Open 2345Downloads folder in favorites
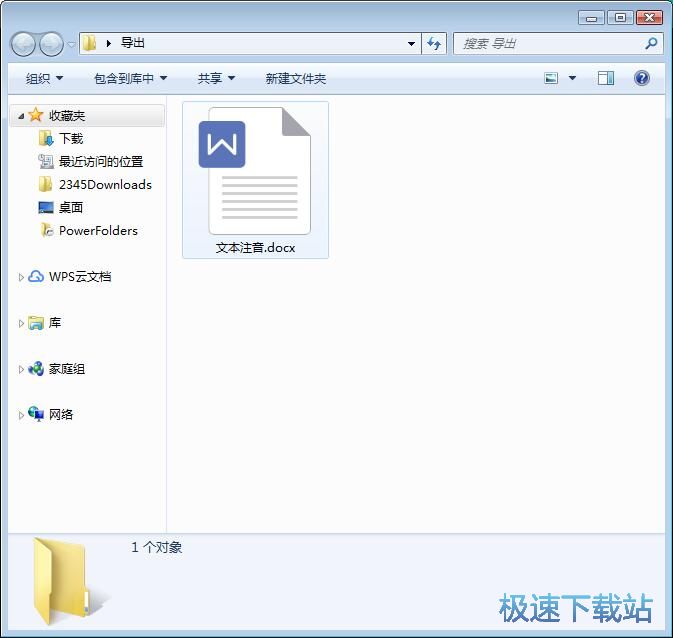Screen dimensions: 673x638 (x=105, y=185)
